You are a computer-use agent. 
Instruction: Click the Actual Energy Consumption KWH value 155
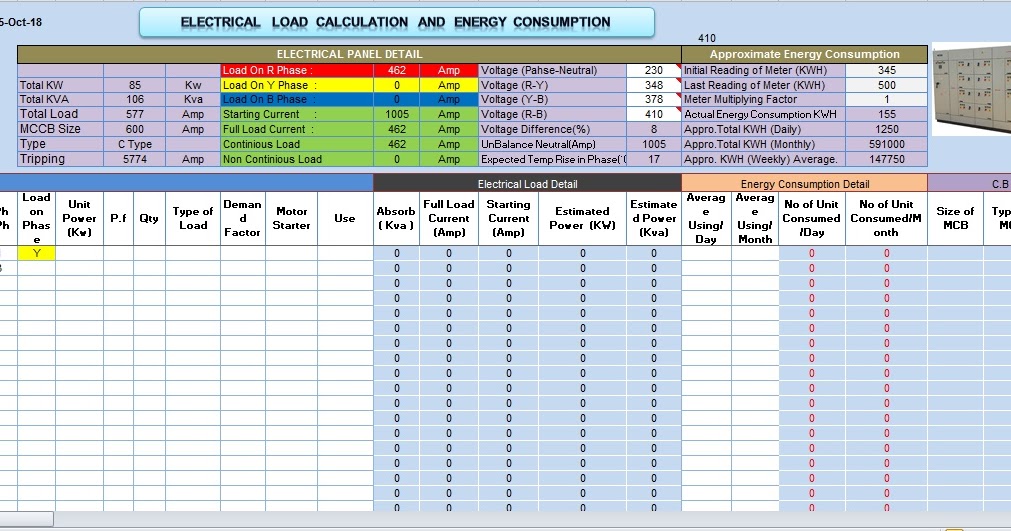[887, 114]
